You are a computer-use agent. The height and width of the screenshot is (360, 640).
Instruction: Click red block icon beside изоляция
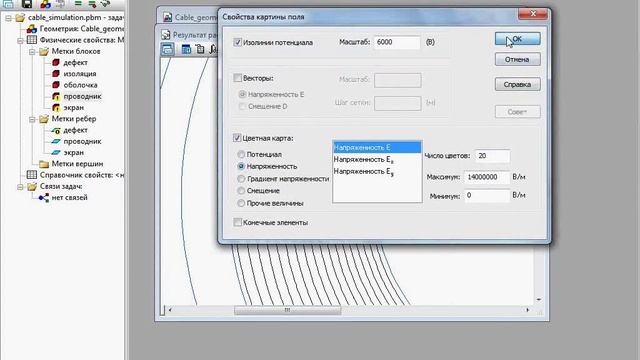(x=56, y=74)
